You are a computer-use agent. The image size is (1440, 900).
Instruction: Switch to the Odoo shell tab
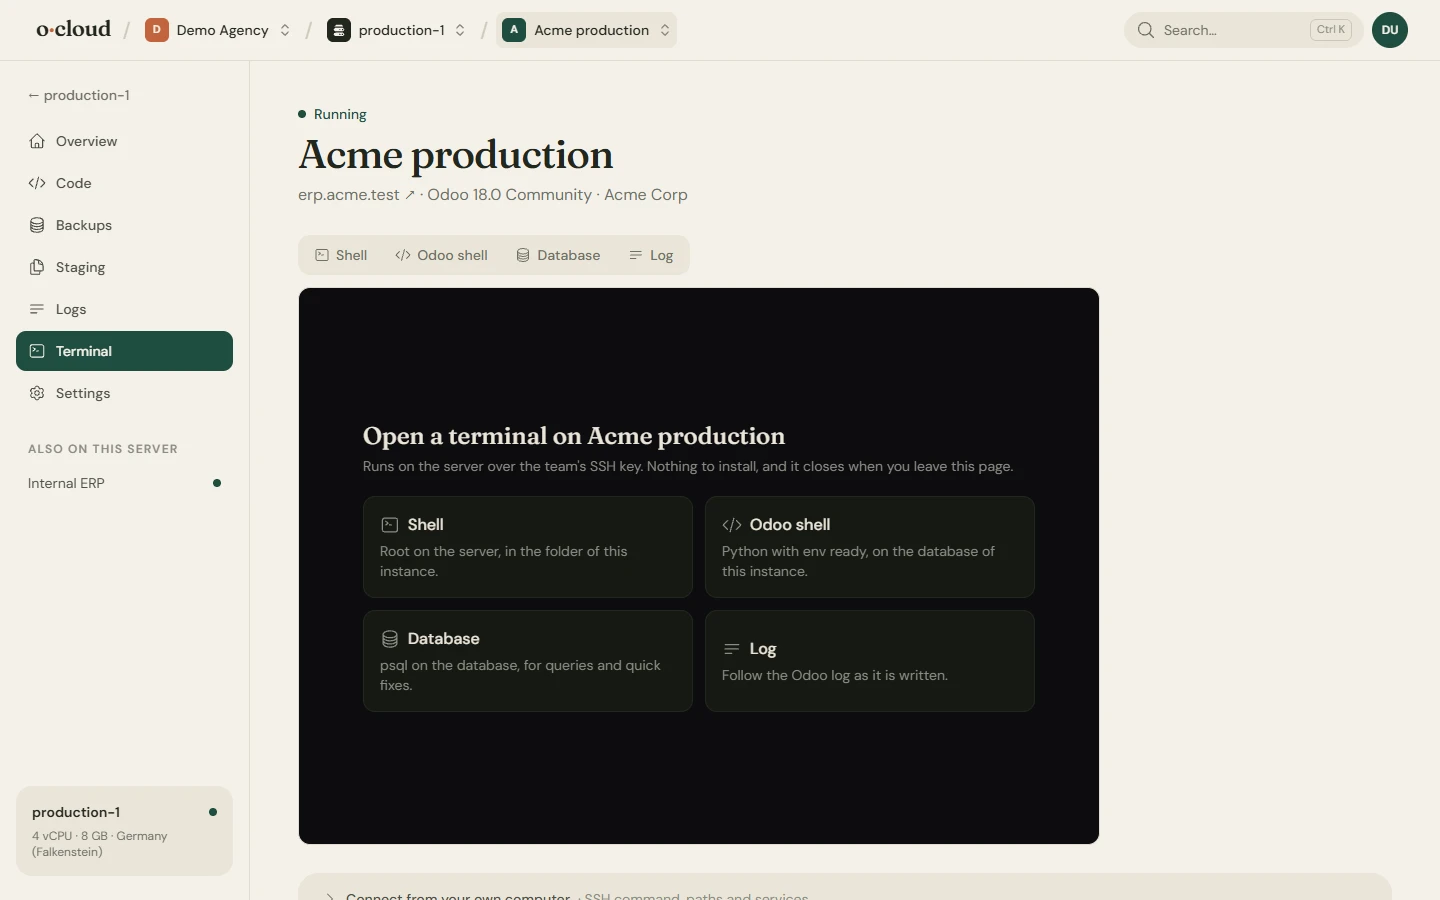pos(442,255)
